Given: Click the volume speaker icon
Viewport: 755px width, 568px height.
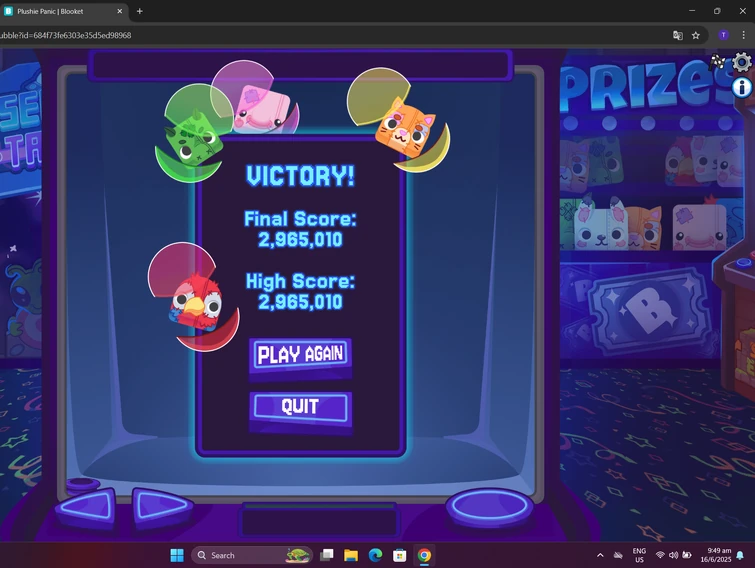Looking at the screenshot, I should tap(674, 555).
